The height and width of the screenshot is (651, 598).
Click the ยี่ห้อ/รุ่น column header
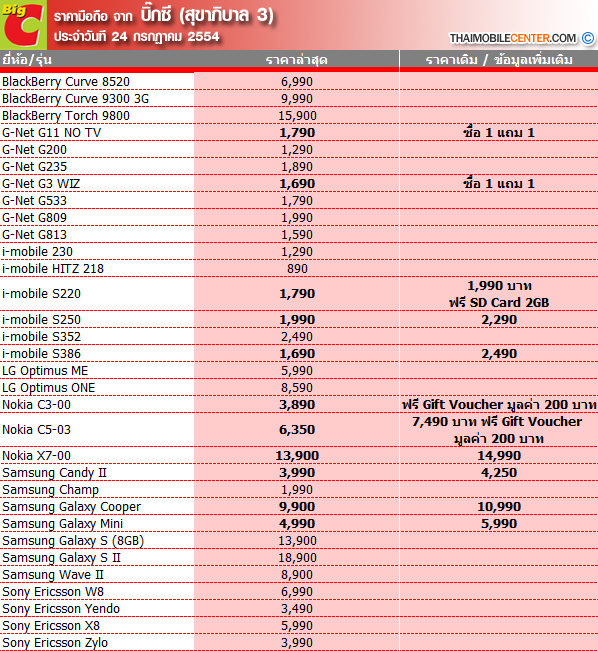tap(27, 59)
